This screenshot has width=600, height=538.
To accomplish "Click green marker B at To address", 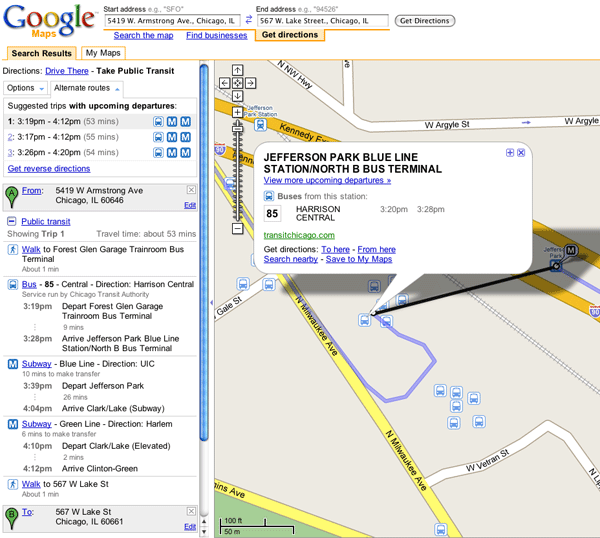I will pos(11,518).
